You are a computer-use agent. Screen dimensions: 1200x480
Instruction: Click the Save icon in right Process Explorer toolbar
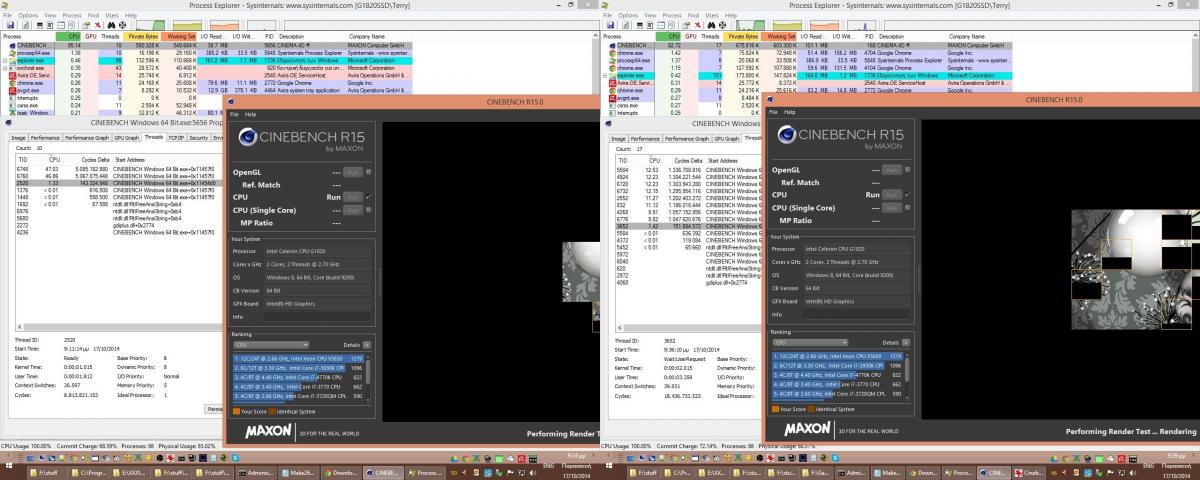click(610, 25)
